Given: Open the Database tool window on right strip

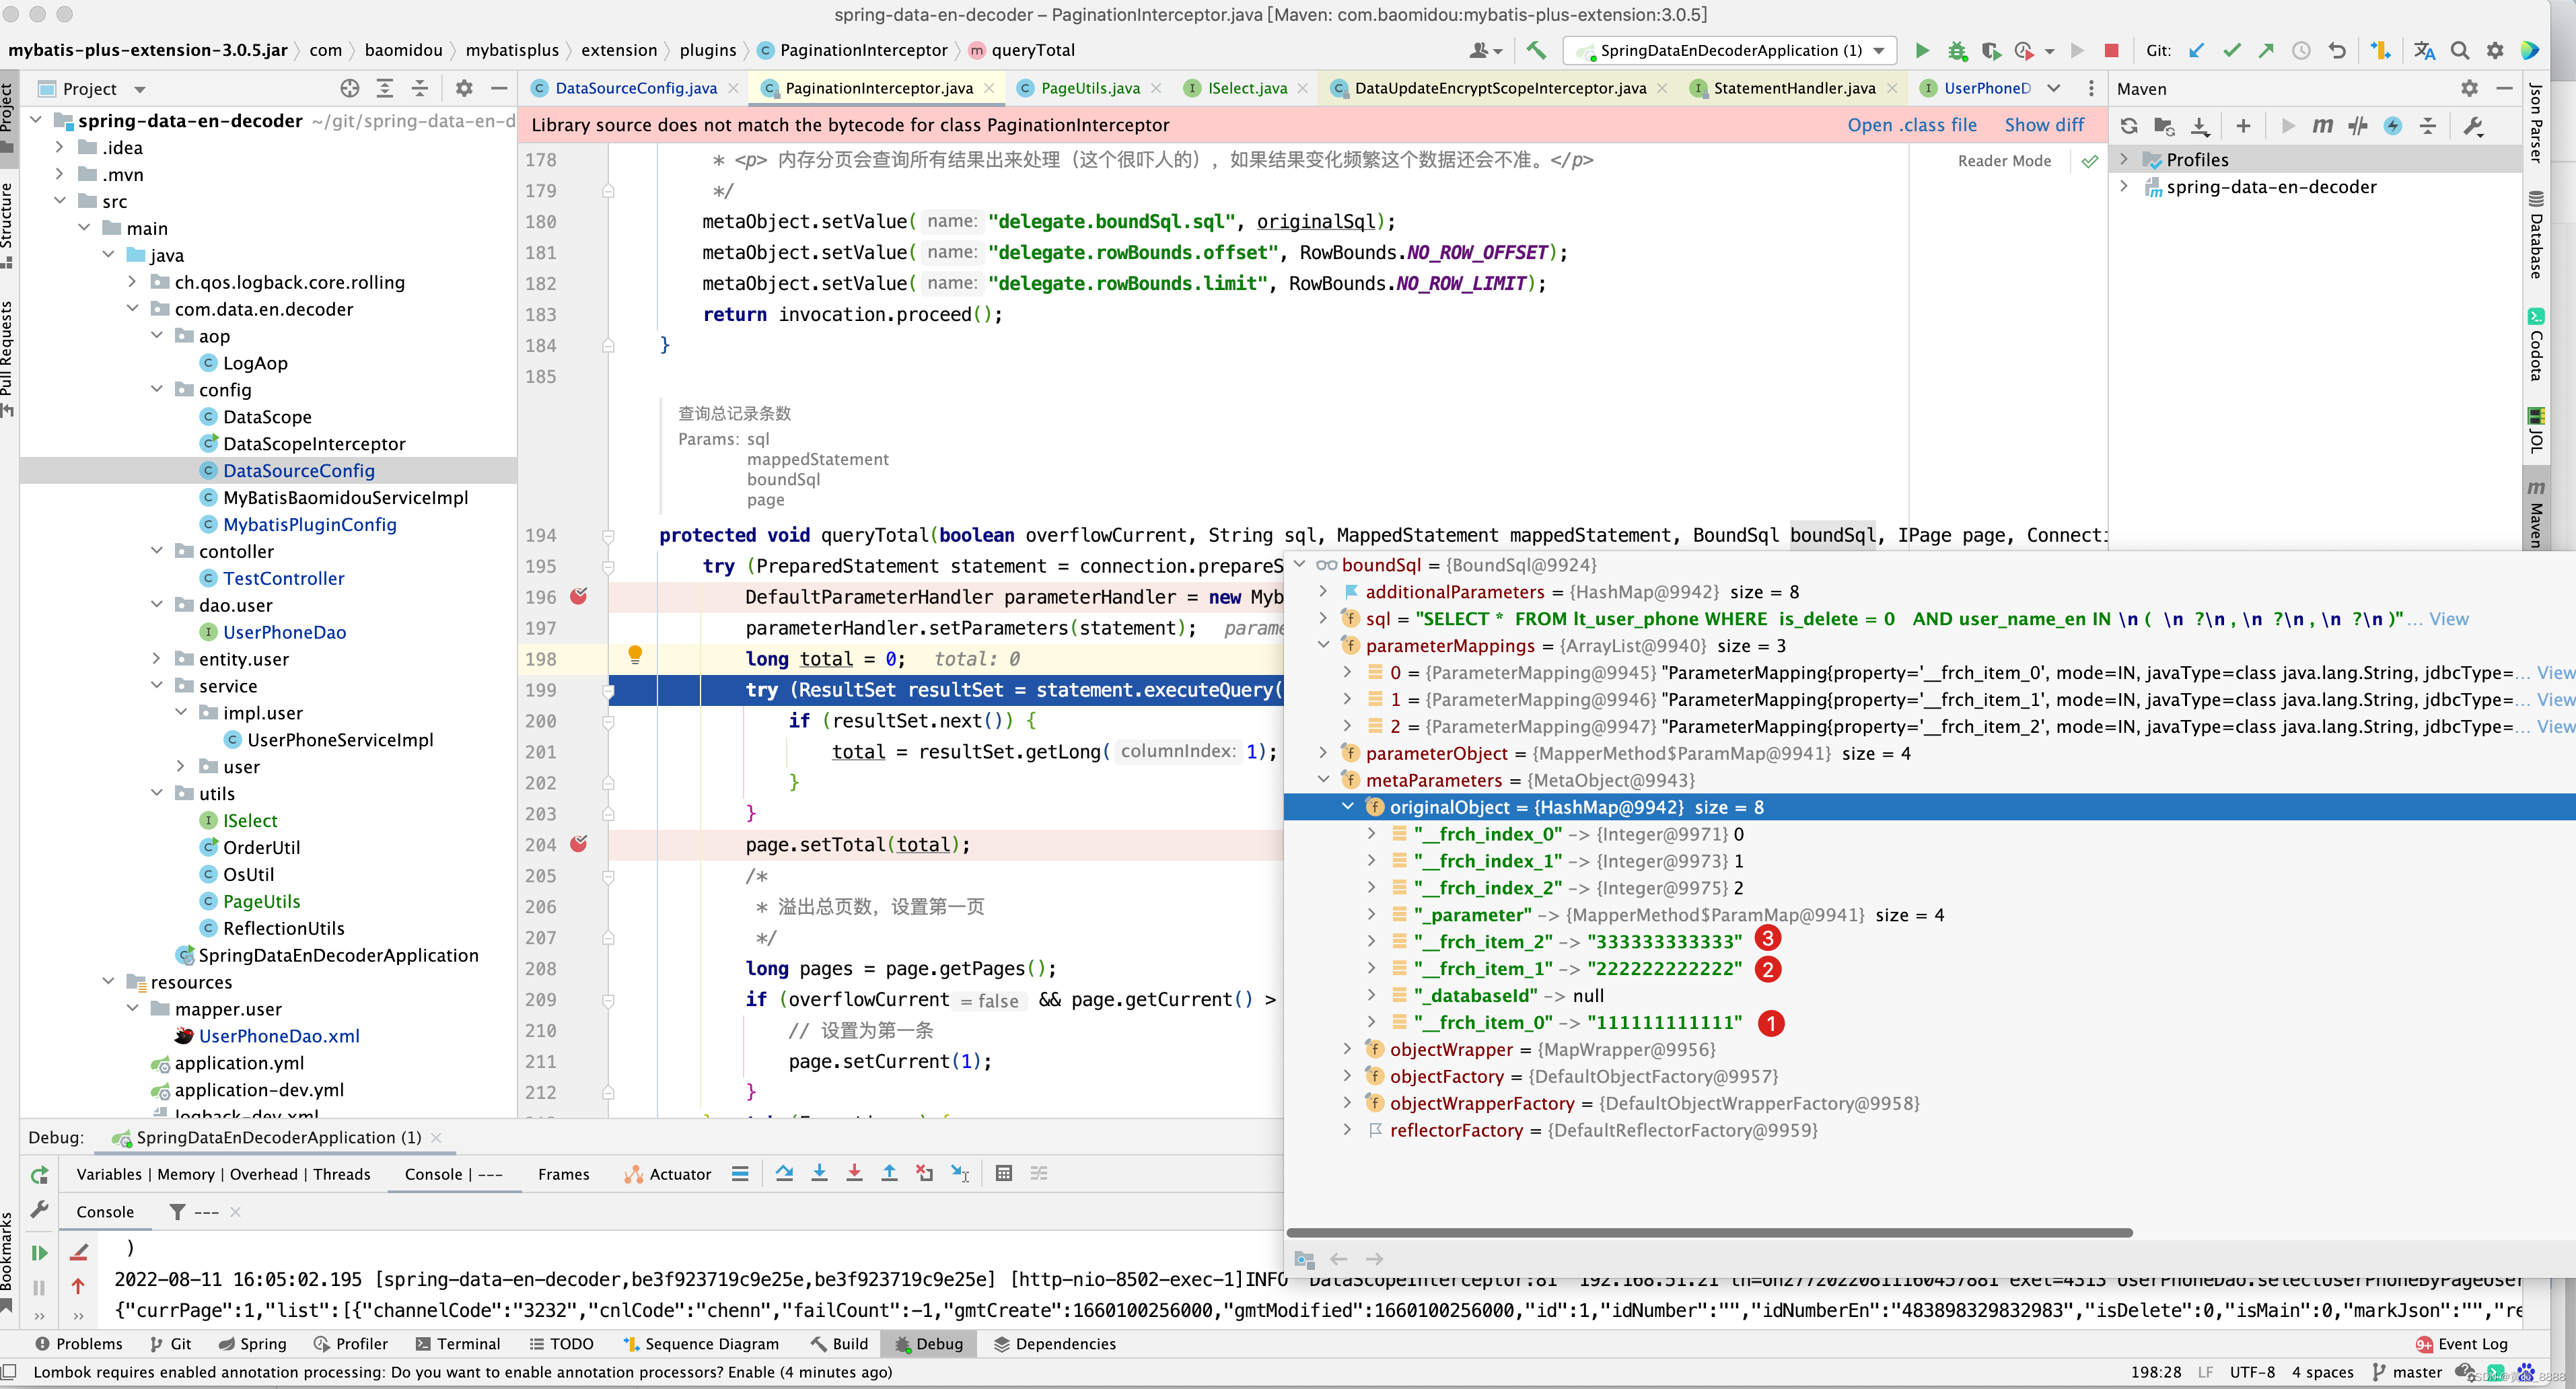Looking at the screenshot, I should [2536, 235].
